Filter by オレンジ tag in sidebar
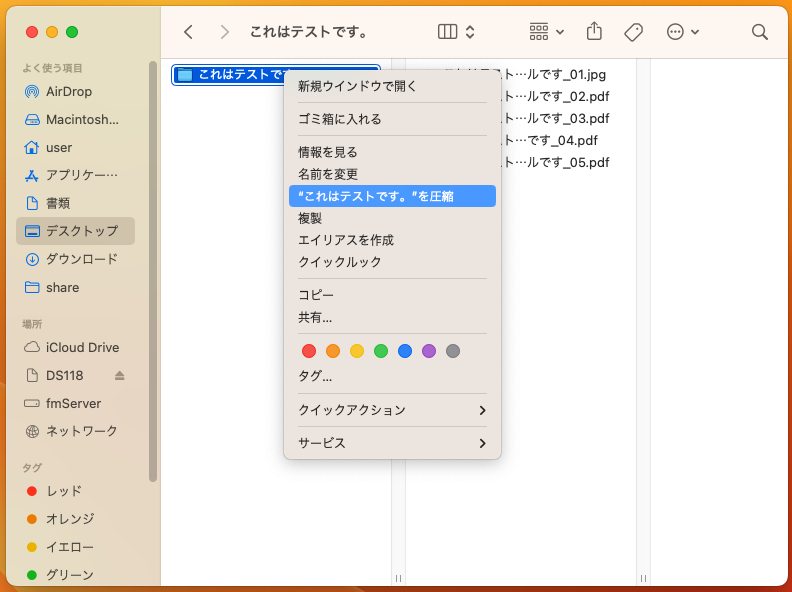Viewport: 792px width, 592px height. pyautogui.click(x=76, y=519)
